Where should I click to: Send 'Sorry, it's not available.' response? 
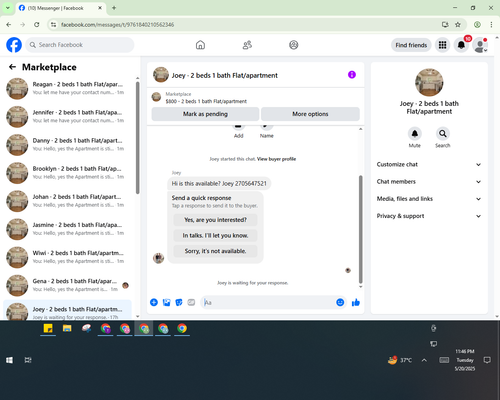pos(215,251)
